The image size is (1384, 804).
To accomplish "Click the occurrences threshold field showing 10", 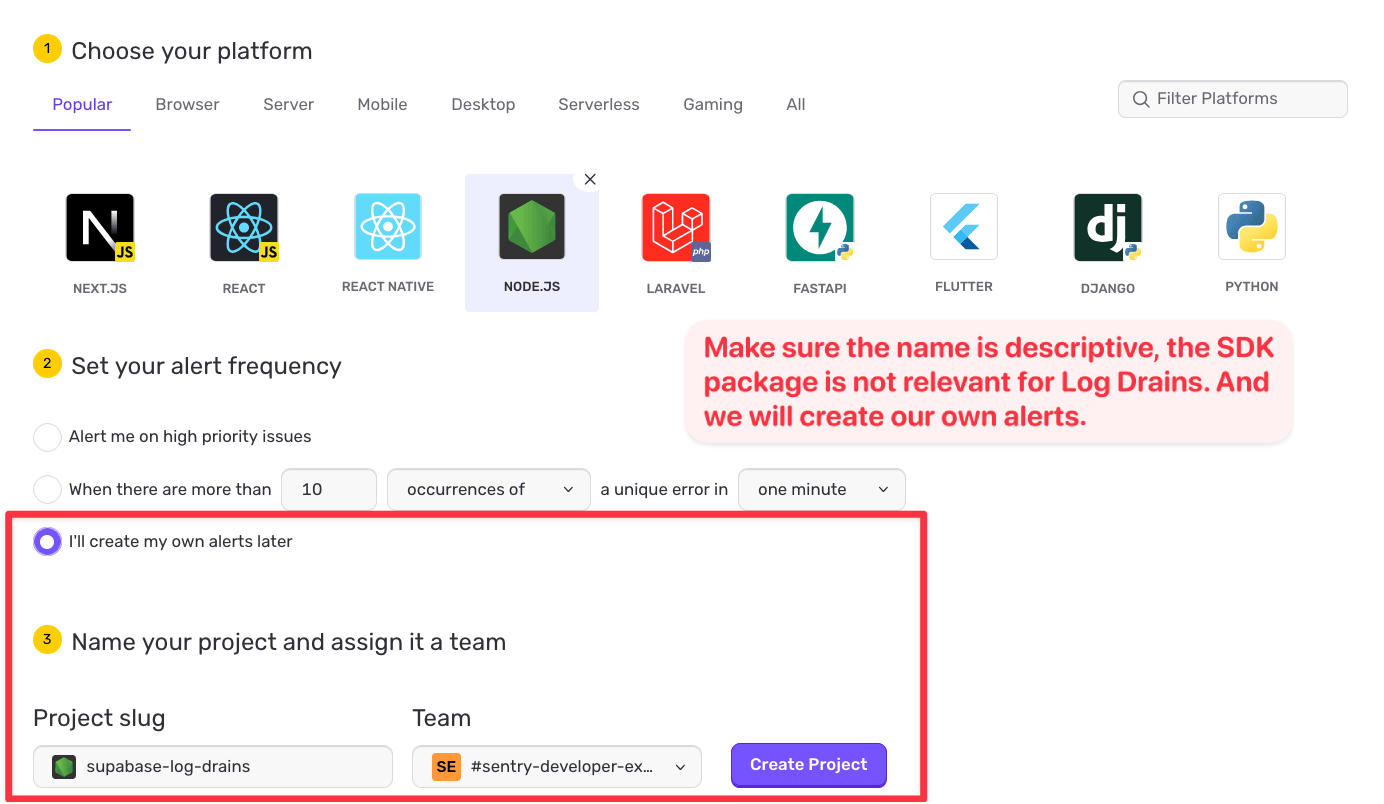I will coord(329,489).
